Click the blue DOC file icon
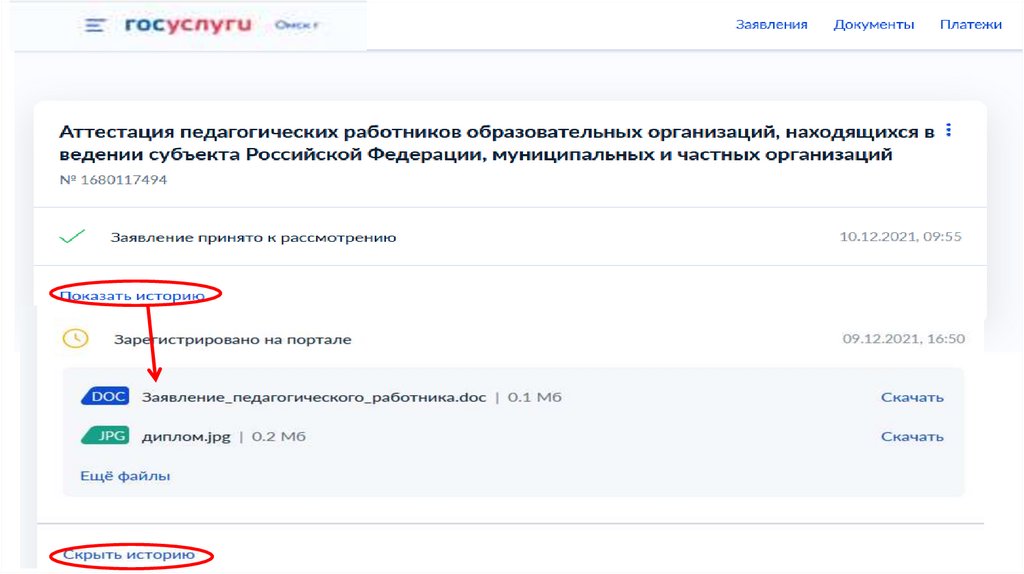 (x=105, y=397)
